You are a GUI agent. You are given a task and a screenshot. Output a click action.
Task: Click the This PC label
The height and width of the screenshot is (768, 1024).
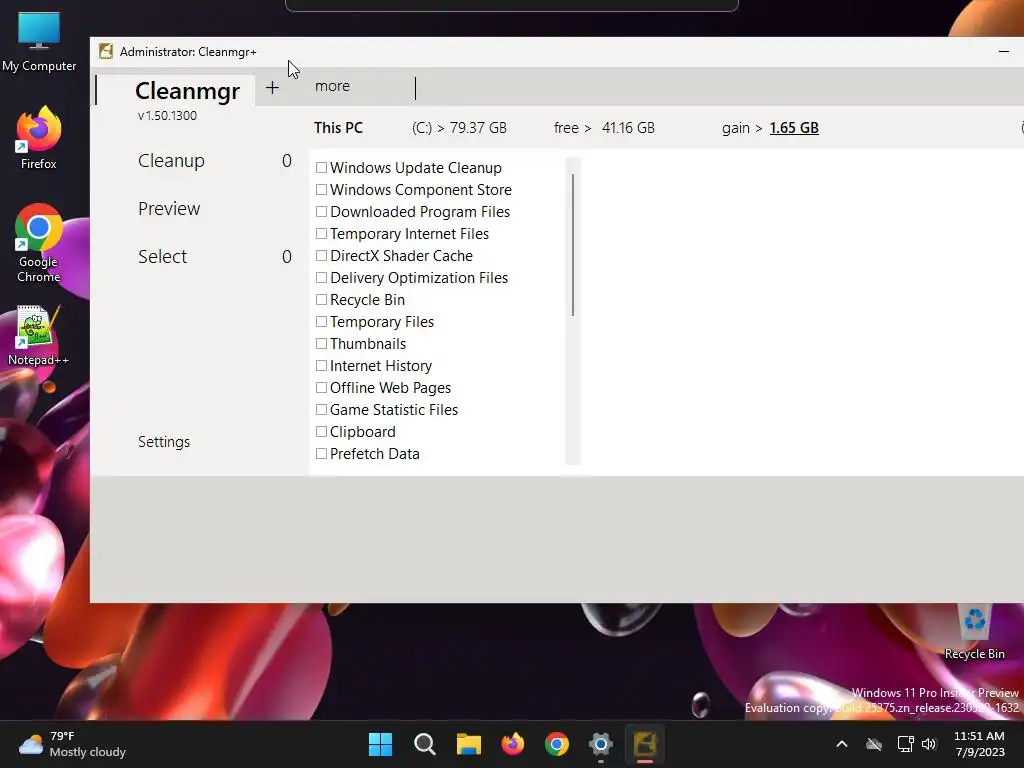[x=338, y=128]
